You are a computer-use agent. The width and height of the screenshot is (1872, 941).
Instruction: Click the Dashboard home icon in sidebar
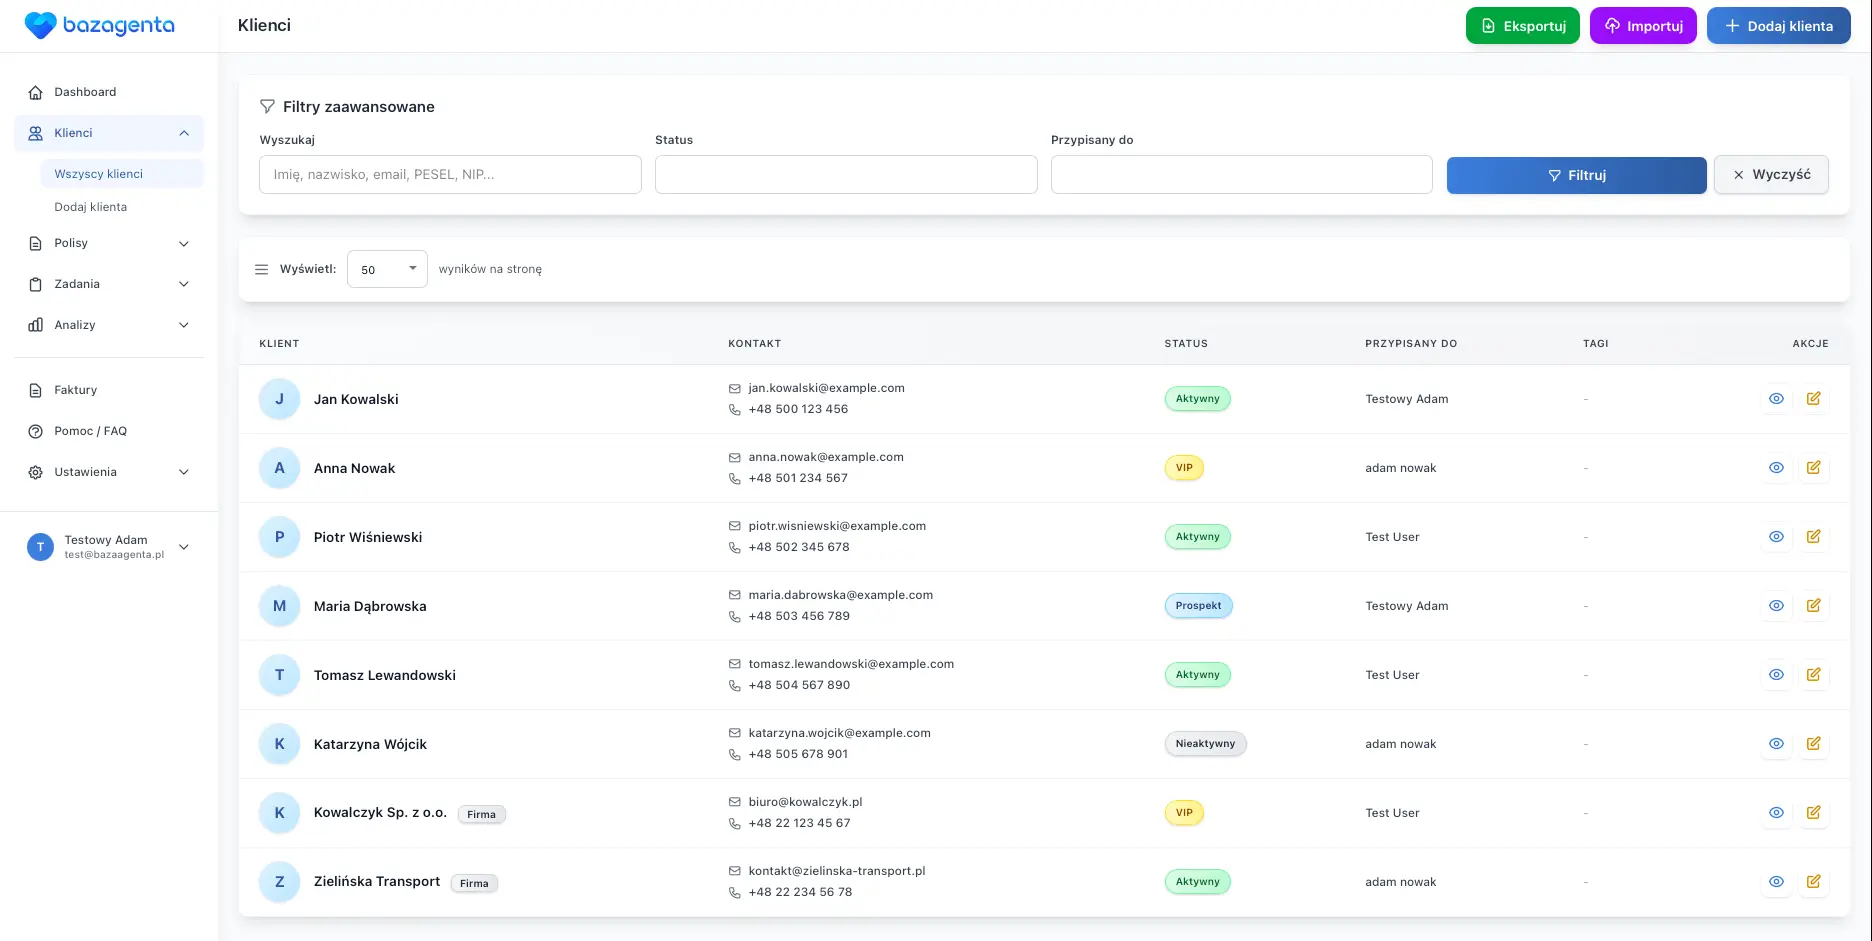coord(36,92)
